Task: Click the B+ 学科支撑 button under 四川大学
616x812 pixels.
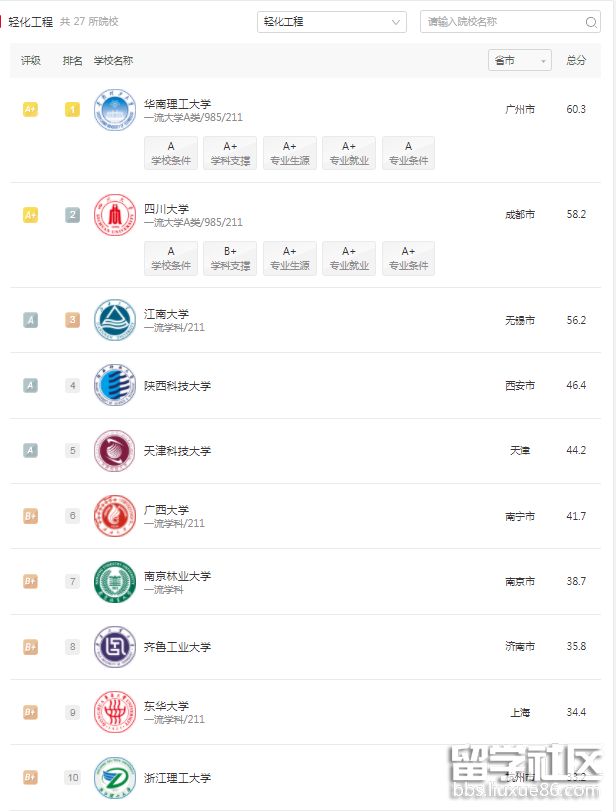Action: [x=230, y=258]
